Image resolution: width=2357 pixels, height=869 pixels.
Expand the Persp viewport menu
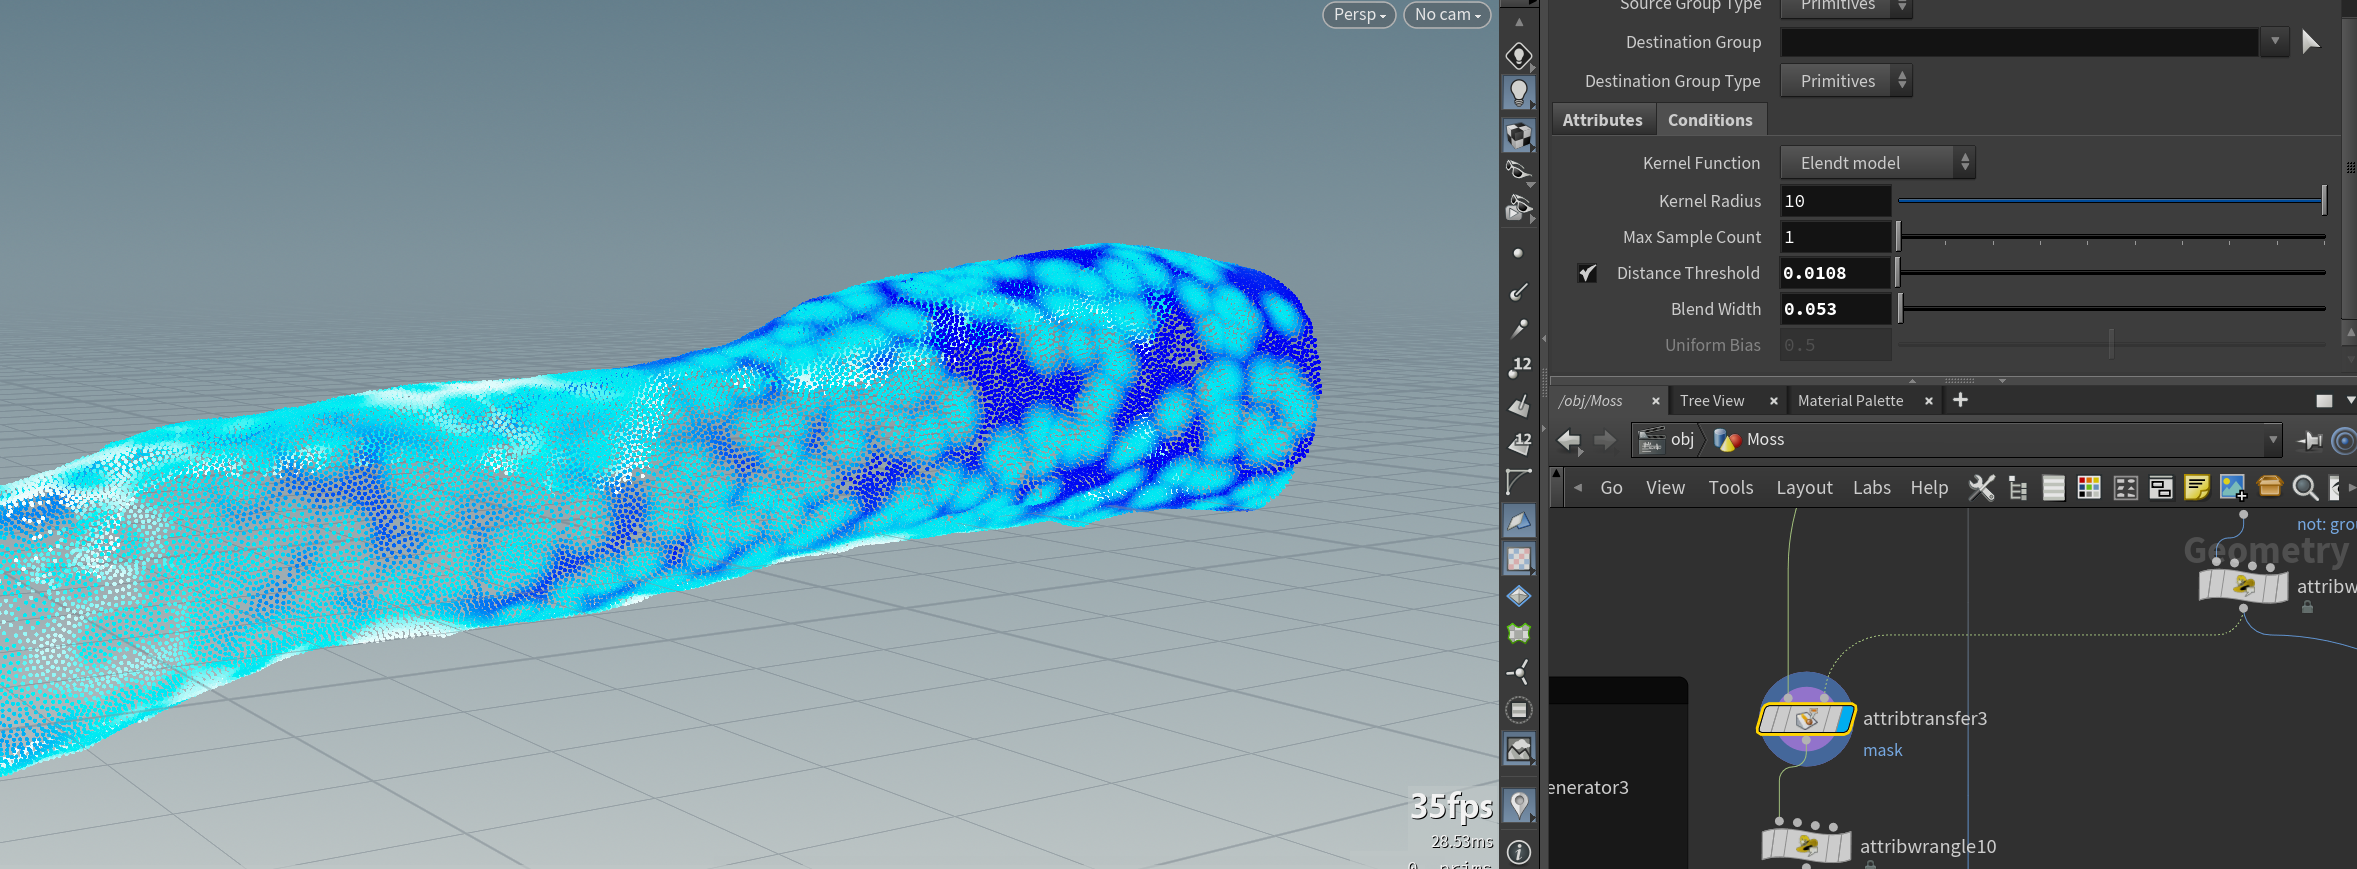(x=1359, y=15)
